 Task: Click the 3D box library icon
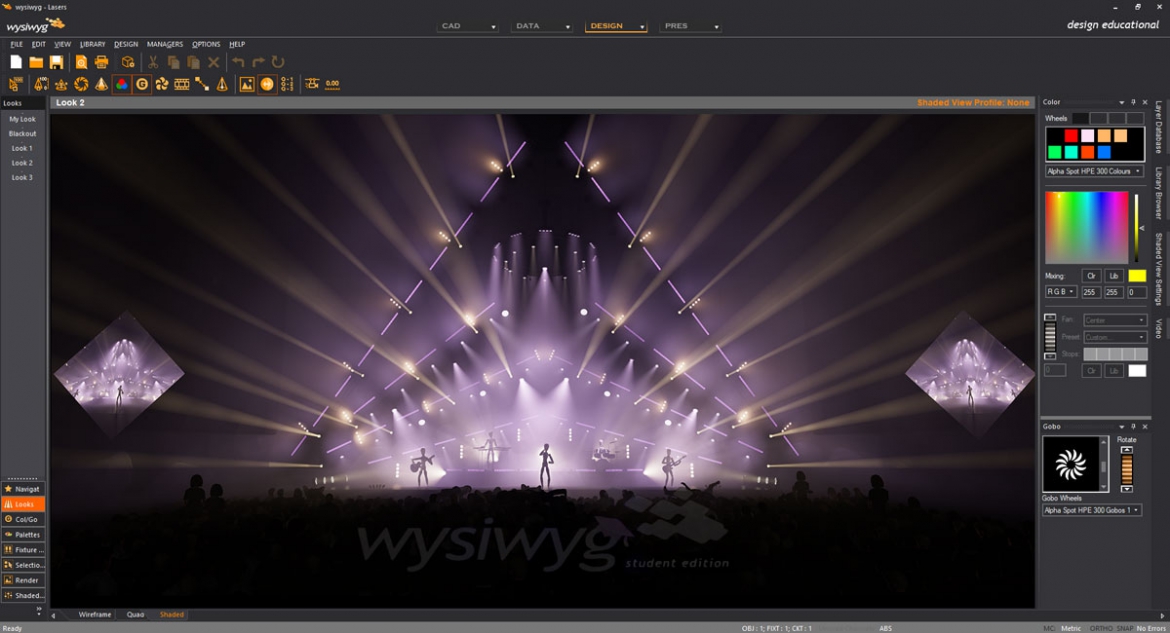click(x=128, y=62)
